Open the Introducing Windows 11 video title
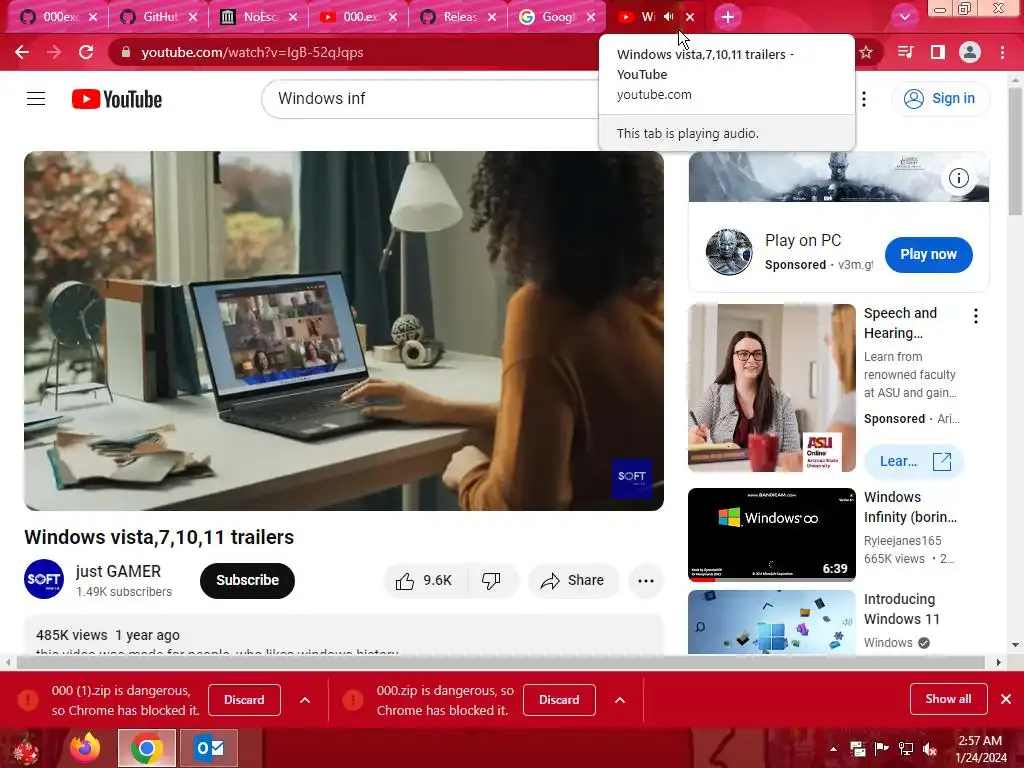The height and width of the screenshot is (768, 1024). (902, 609)
